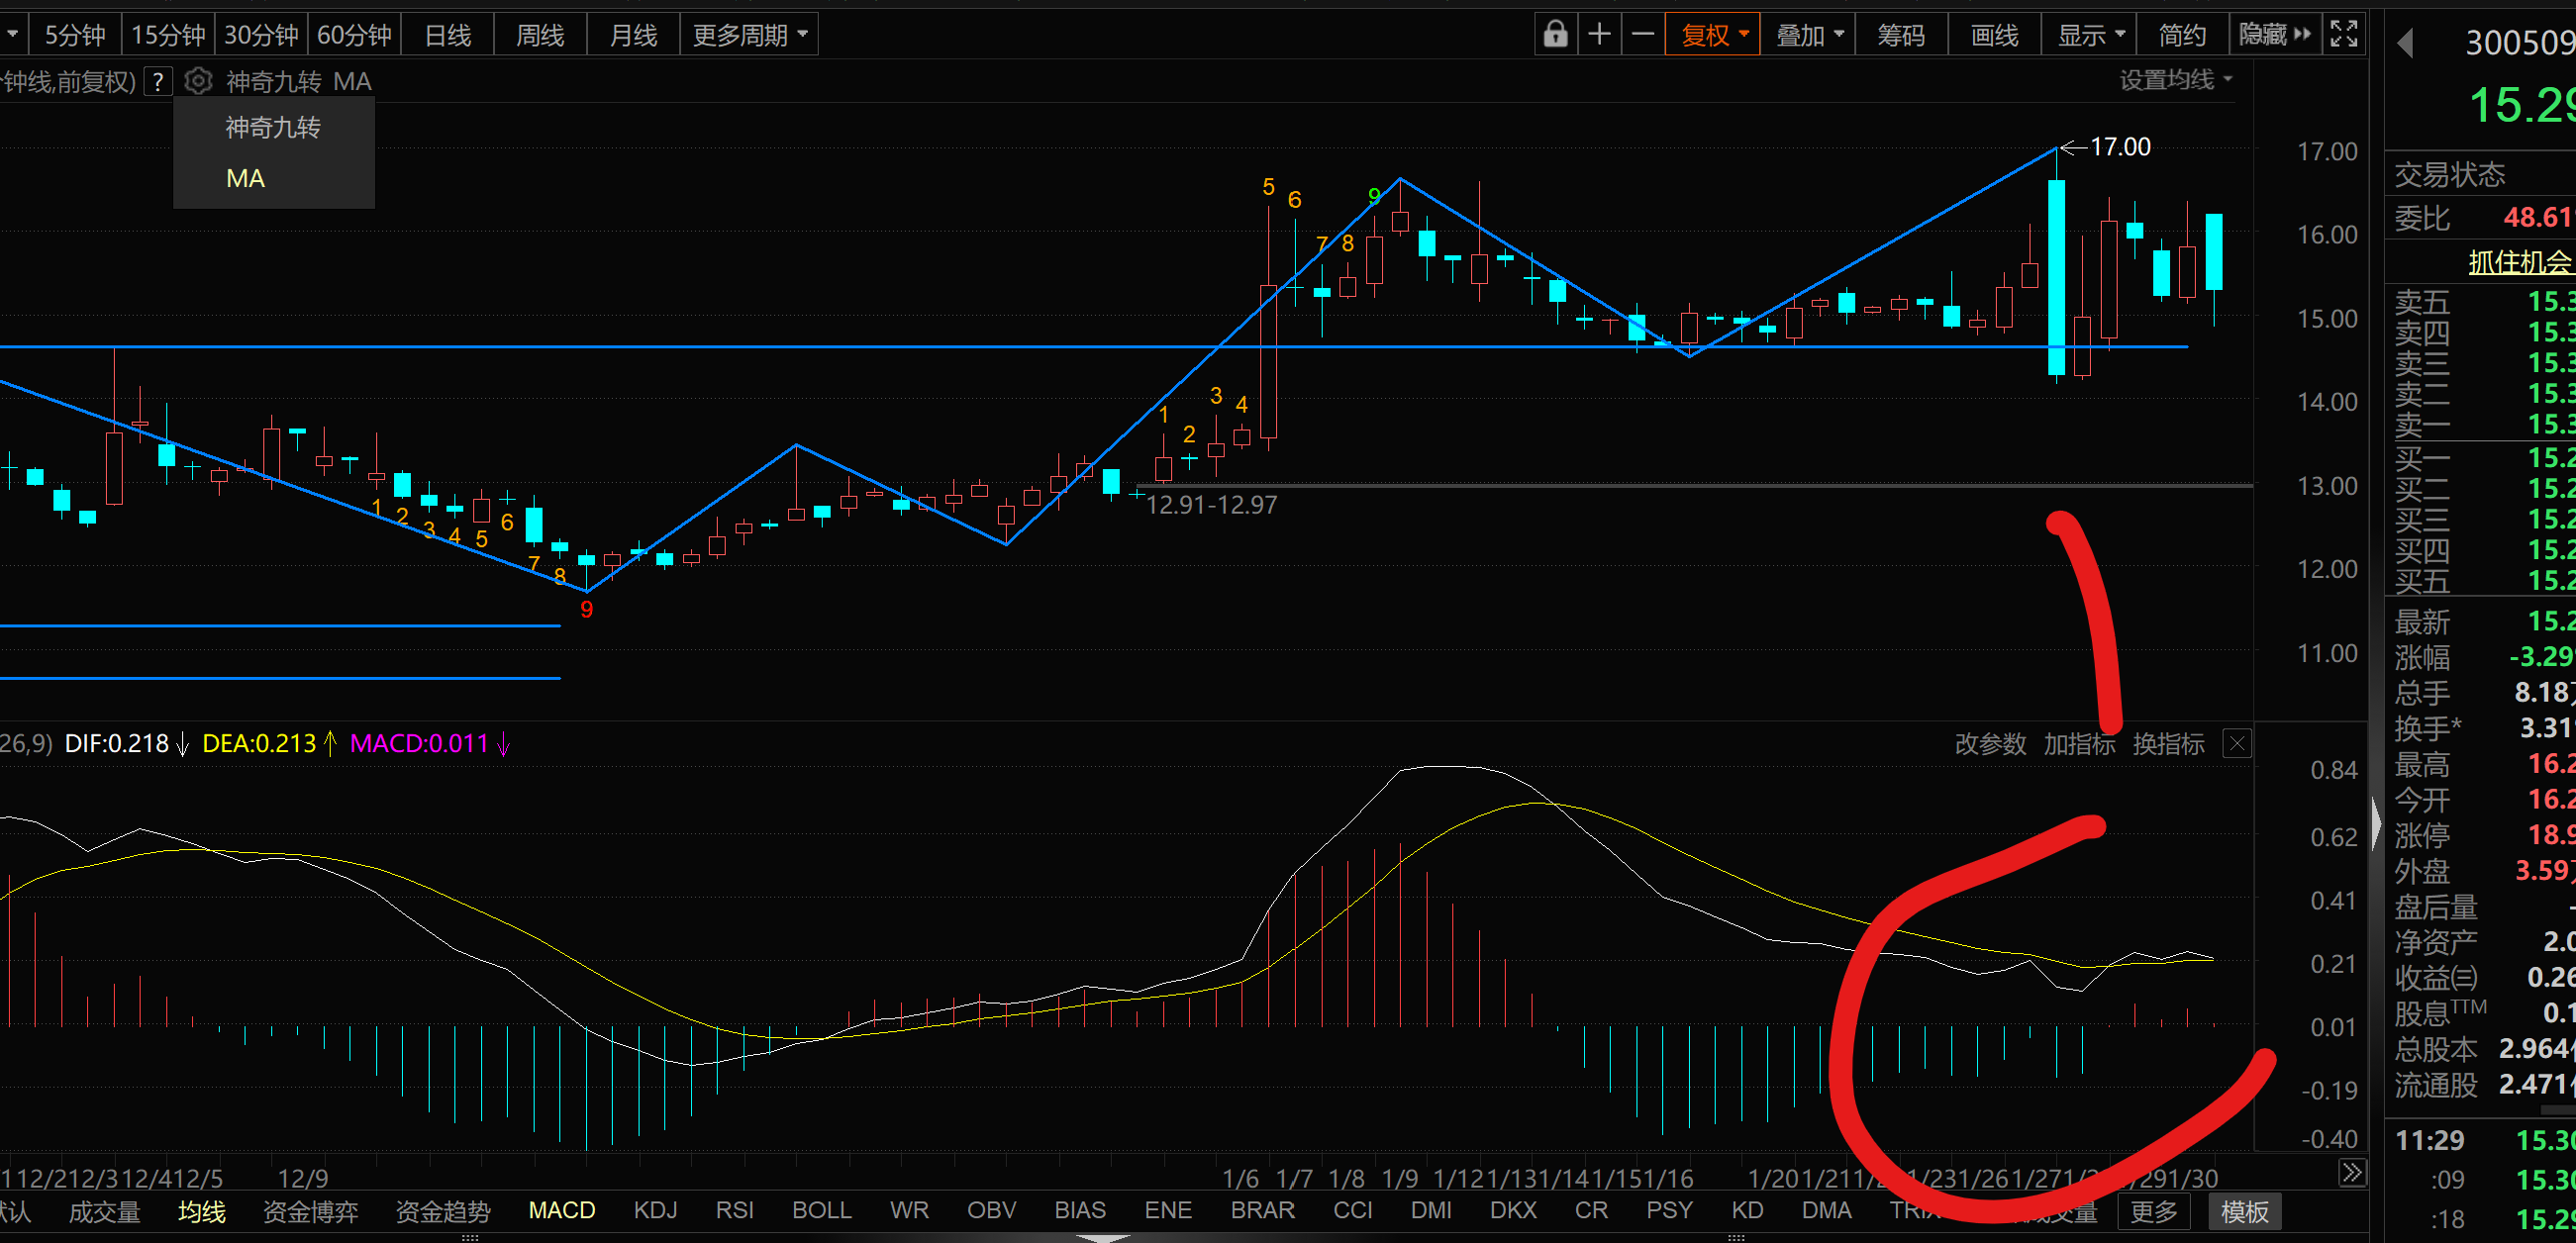Viewport: 2576px width, 1243px height.
Task: Click 改参数 to edit MACD parameters
Action: (x=1989, y=744)
